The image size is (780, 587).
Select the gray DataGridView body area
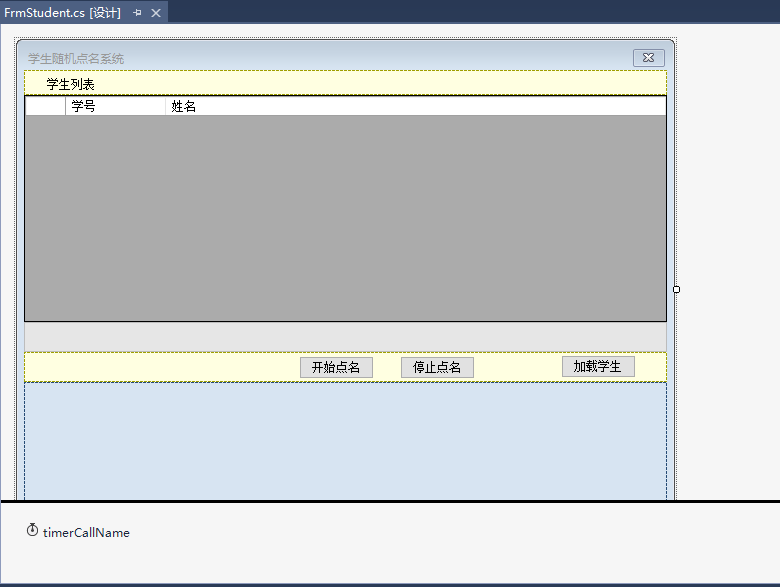pos(345,218)
